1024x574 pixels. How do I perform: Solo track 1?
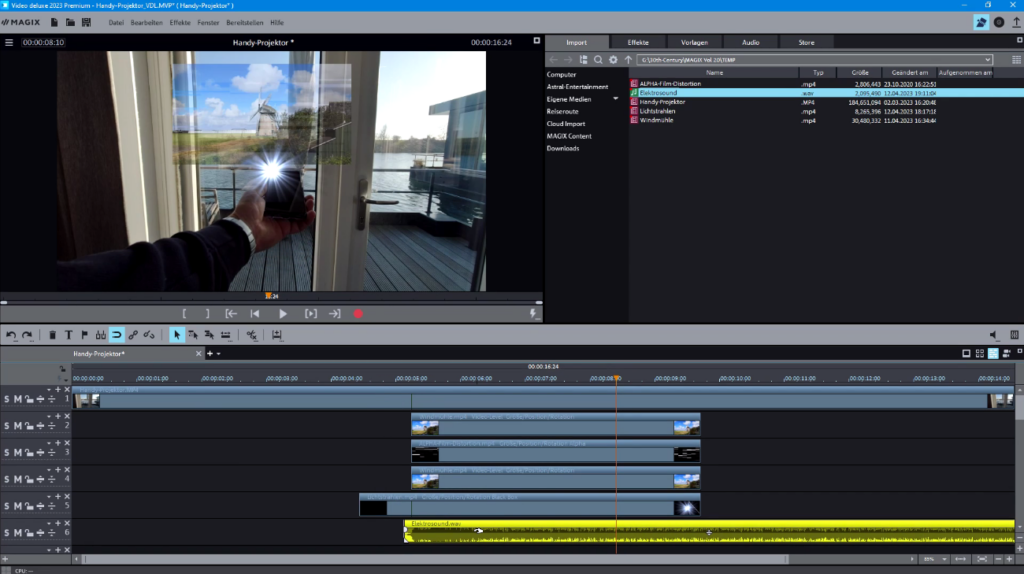7,399
